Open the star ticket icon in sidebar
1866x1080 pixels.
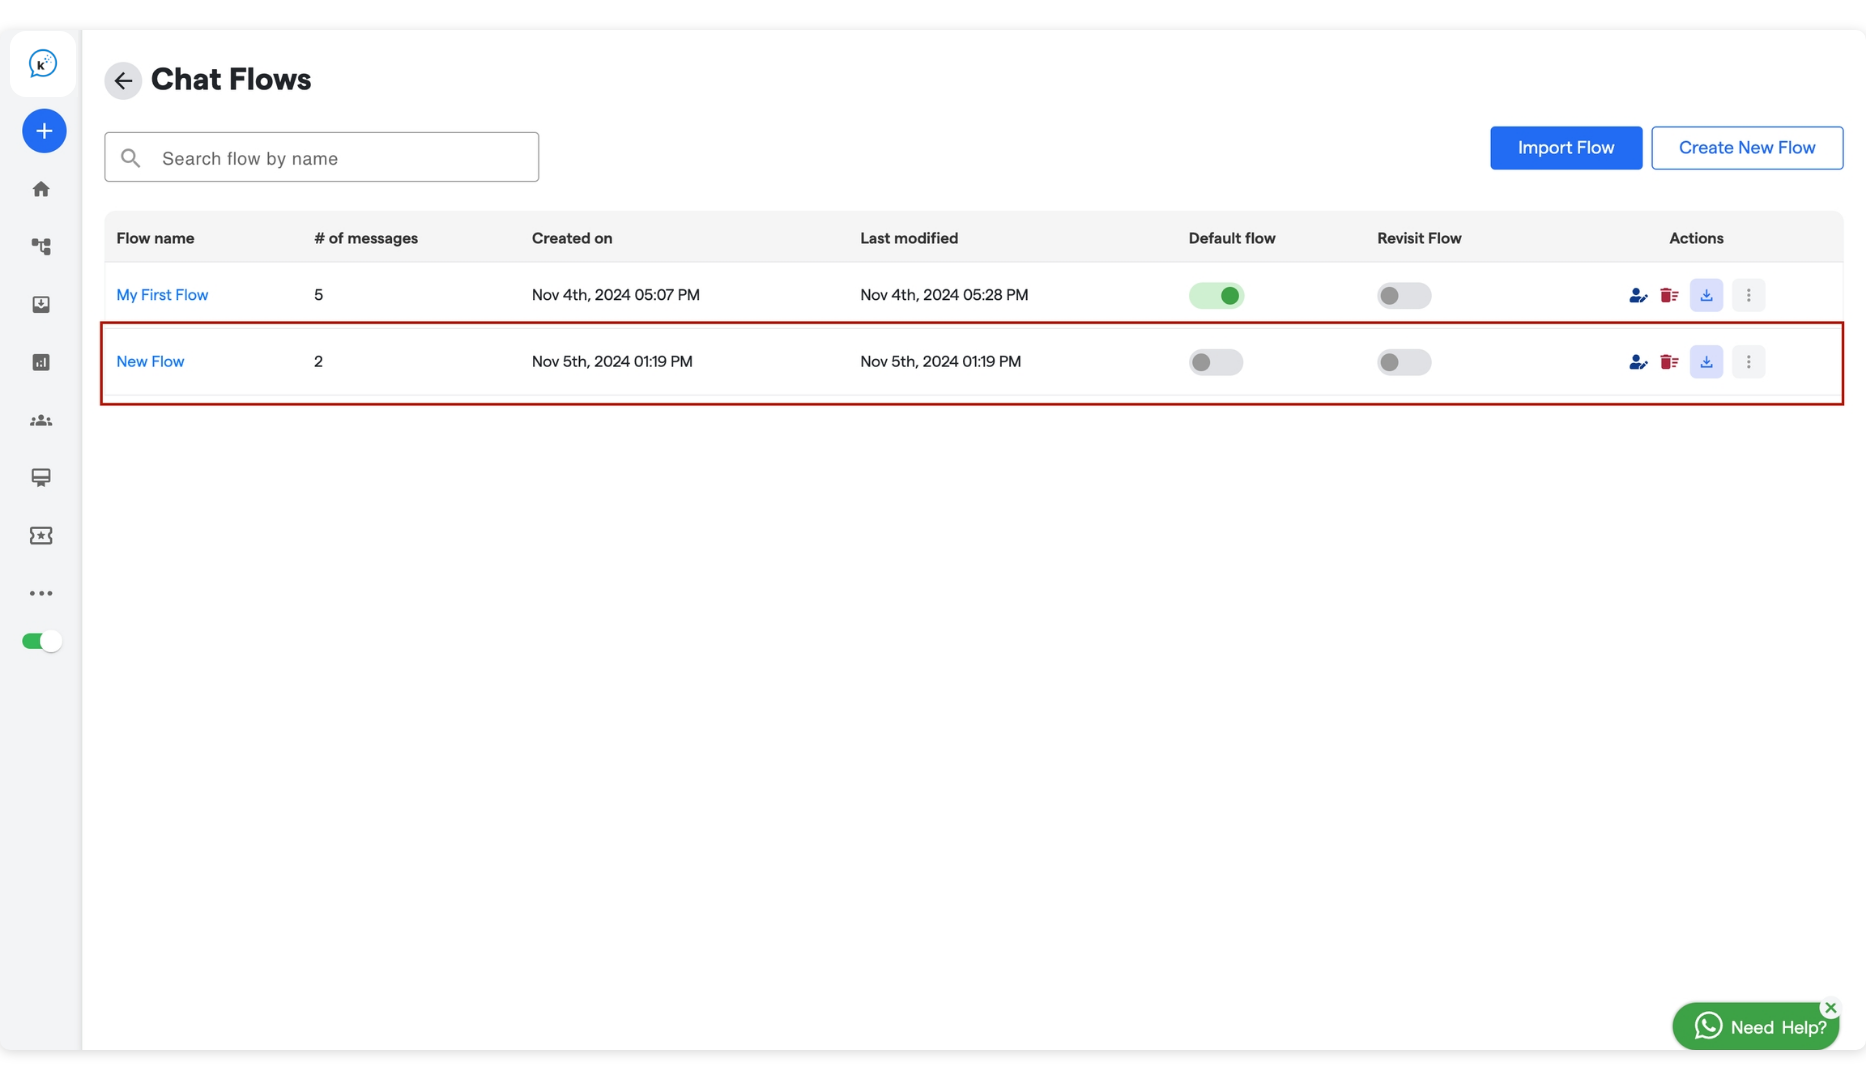point(41,536)
